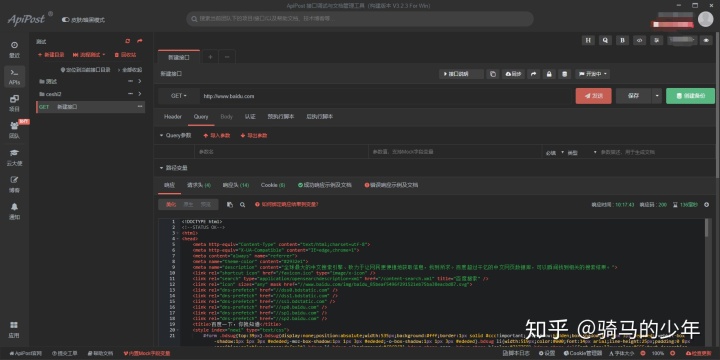Click the B toolbar icon at top right
The height and width of the screenshot is (360, 720).
click(622, 40)
